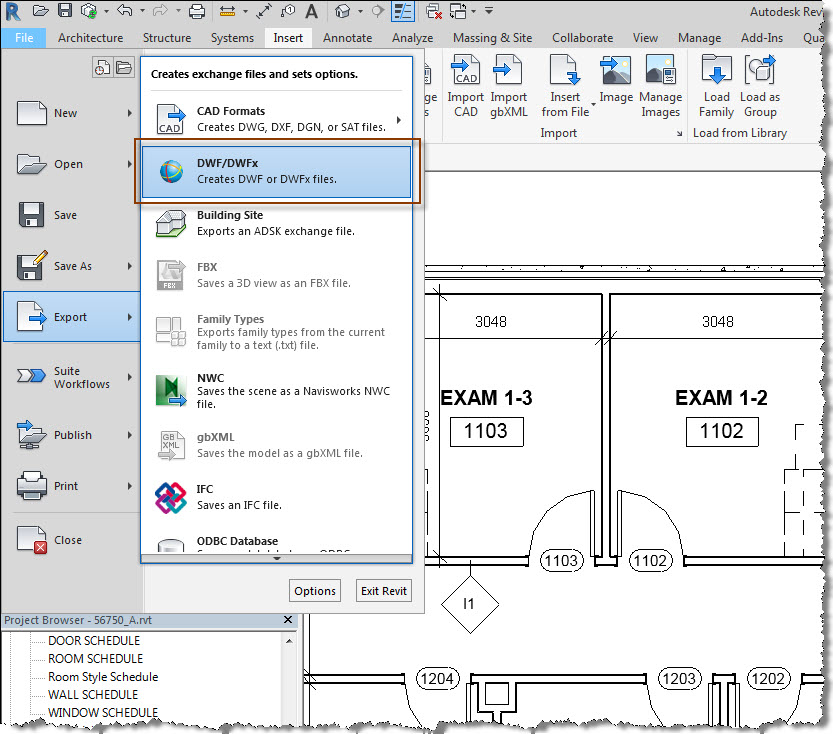Click the Options button
833x734 pixels.
[314, 590]
